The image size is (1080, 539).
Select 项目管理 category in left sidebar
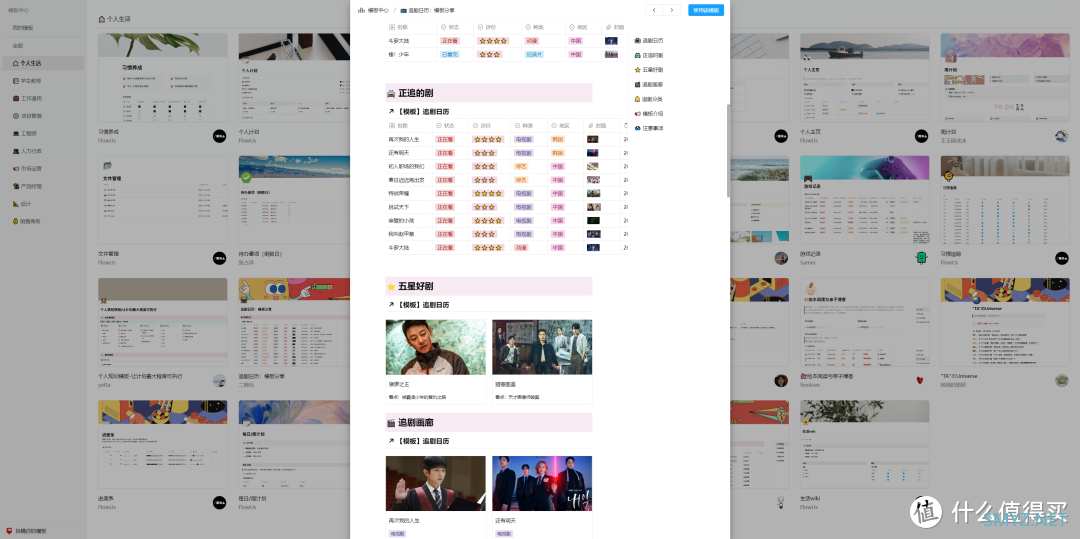click(42, 116)
